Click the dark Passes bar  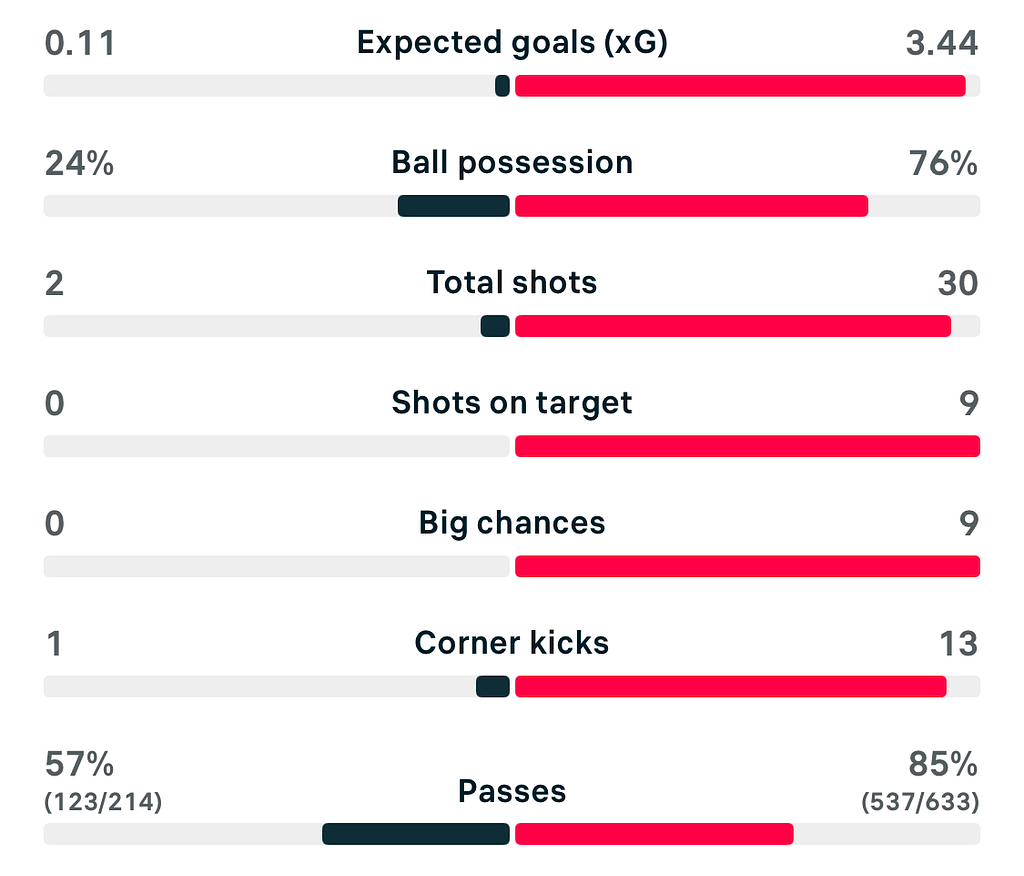(416, 834)
